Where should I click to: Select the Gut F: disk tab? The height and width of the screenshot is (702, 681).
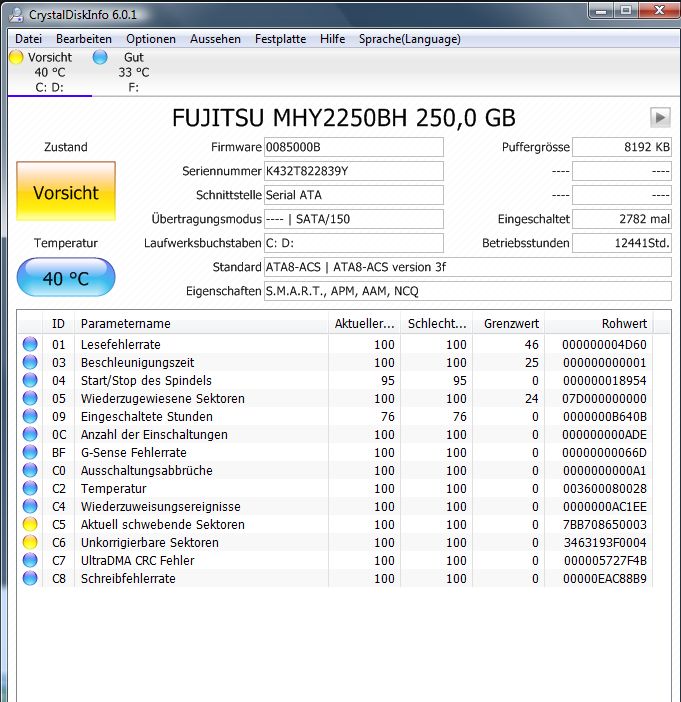pyautogui.click(x=133, y=72)
